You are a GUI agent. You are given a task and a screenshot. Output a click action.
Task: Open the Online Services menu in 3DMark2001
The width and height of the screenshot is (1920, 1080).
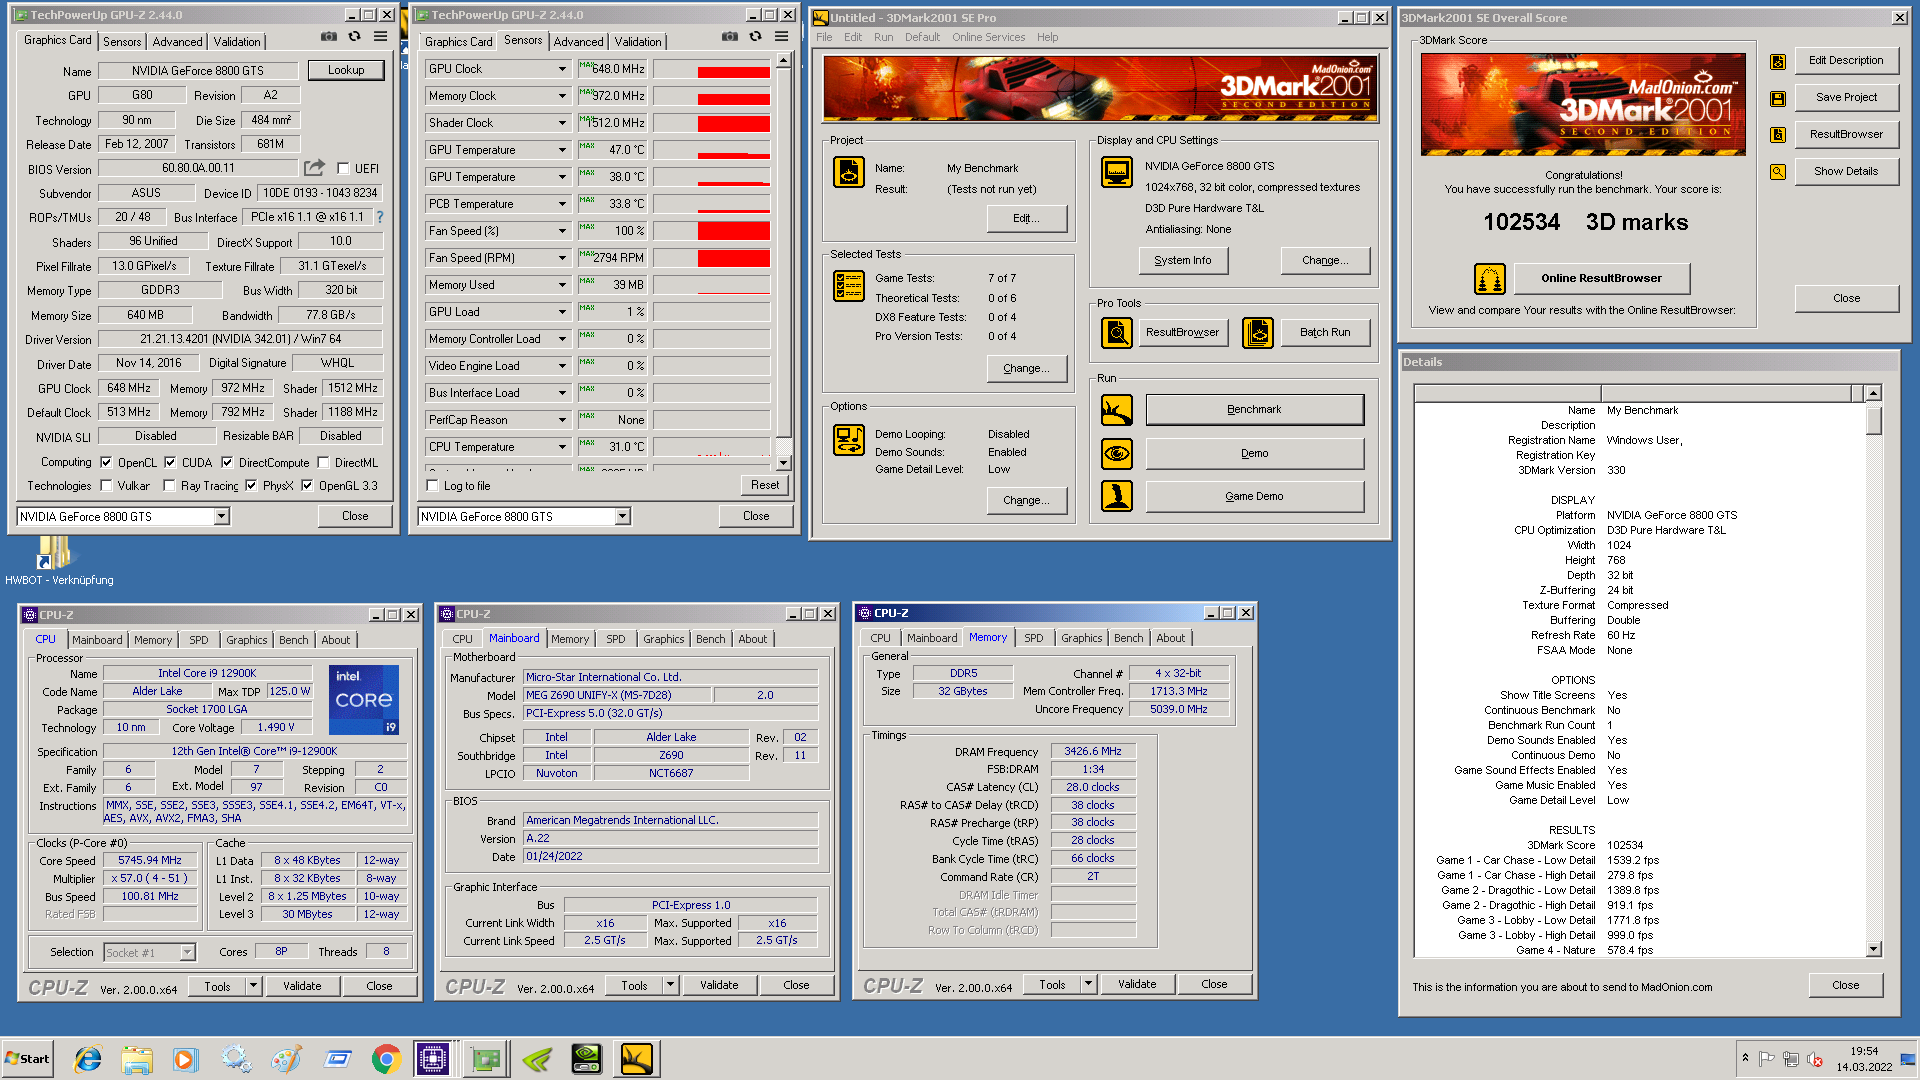point(988,37)
